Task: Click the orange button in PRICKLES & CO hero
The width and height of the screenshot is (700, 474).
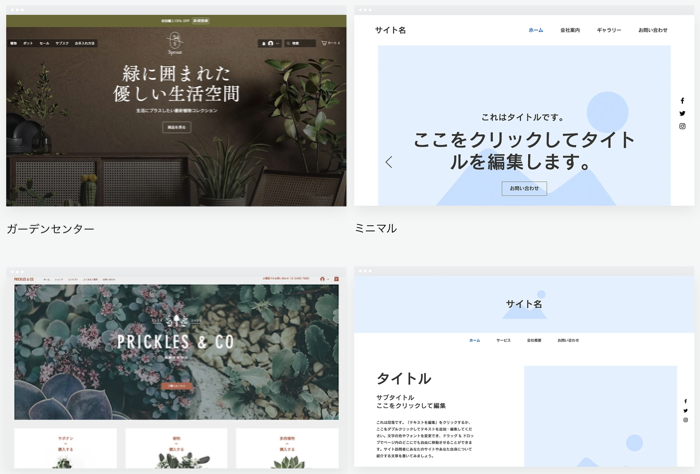Action: tap(177, 386)
